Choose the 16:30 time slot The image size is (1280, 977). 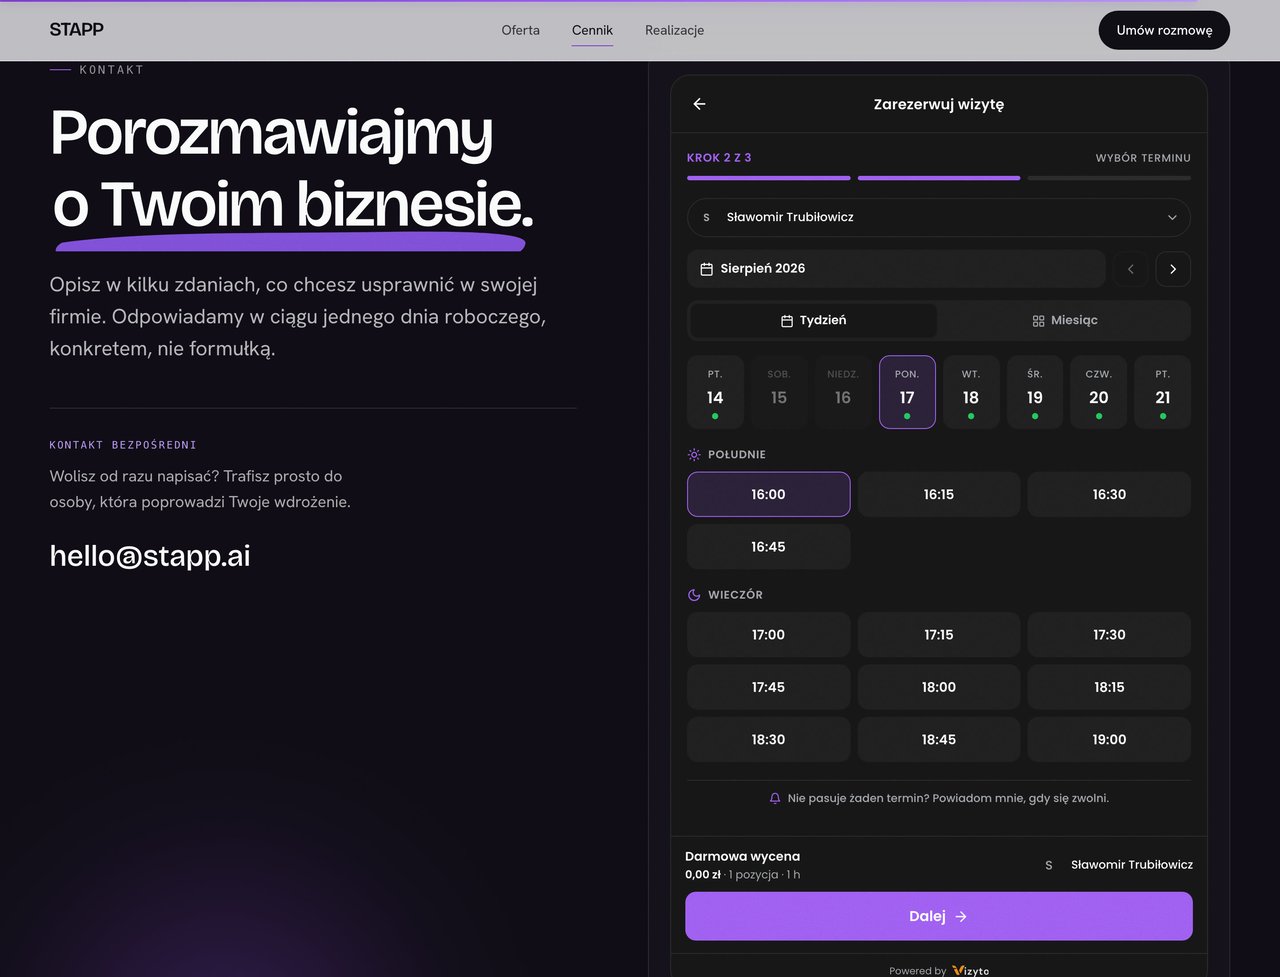[x=1109, y=494]
